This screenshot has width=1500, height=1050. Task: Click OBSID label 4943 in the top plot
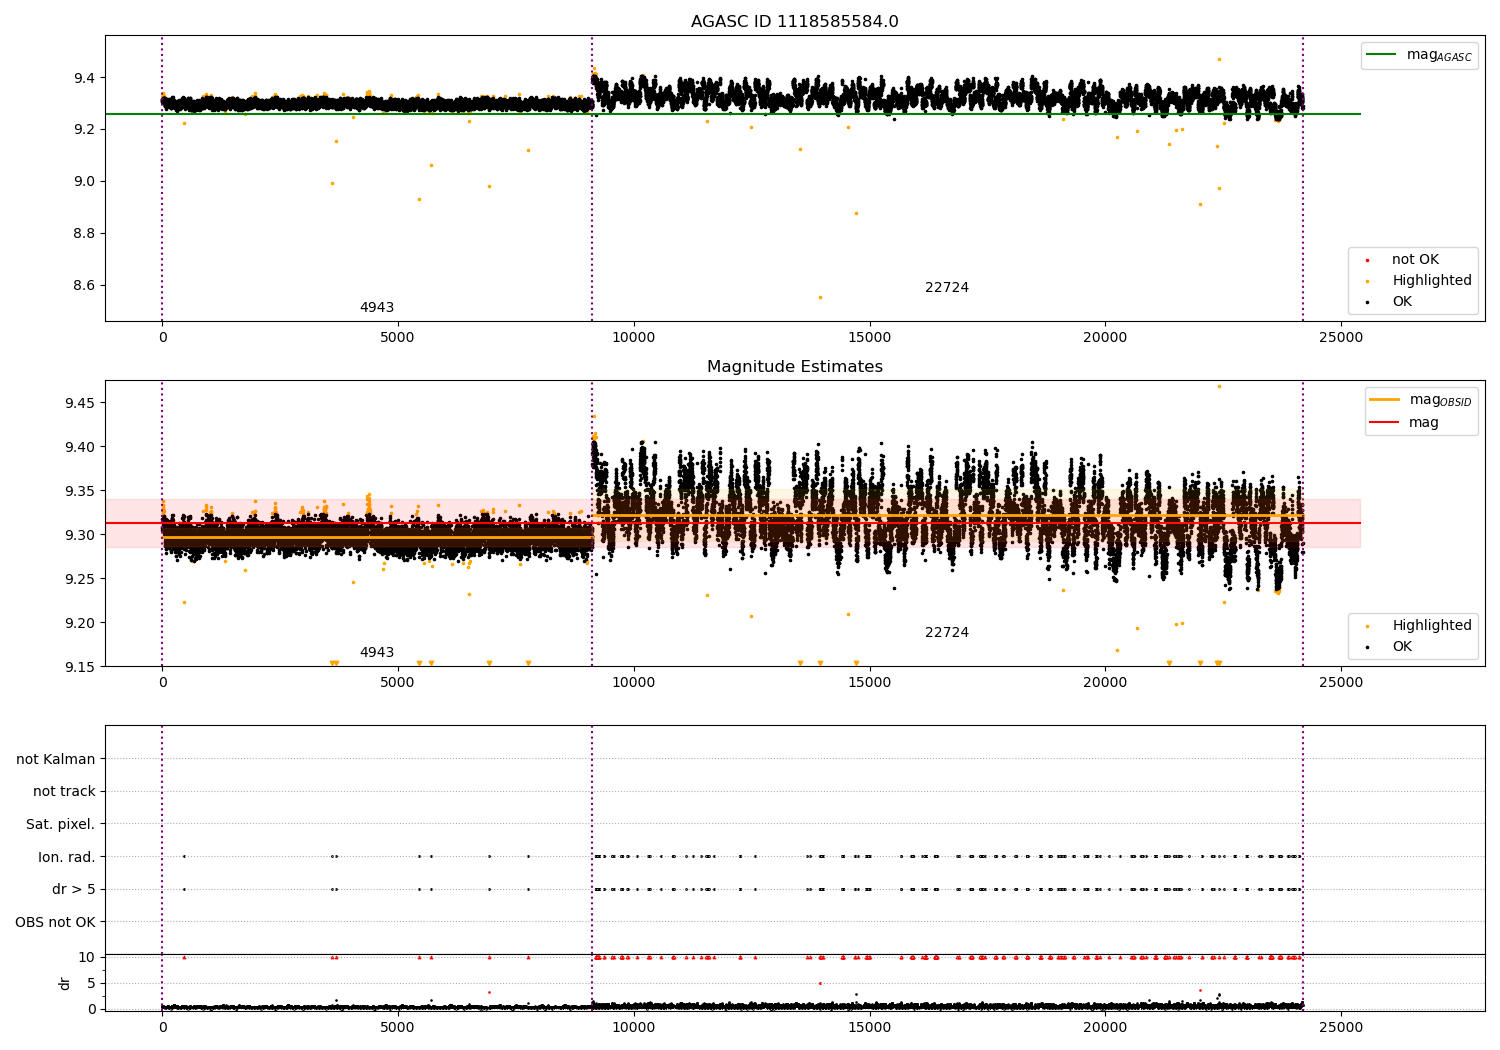coord(377,308)
